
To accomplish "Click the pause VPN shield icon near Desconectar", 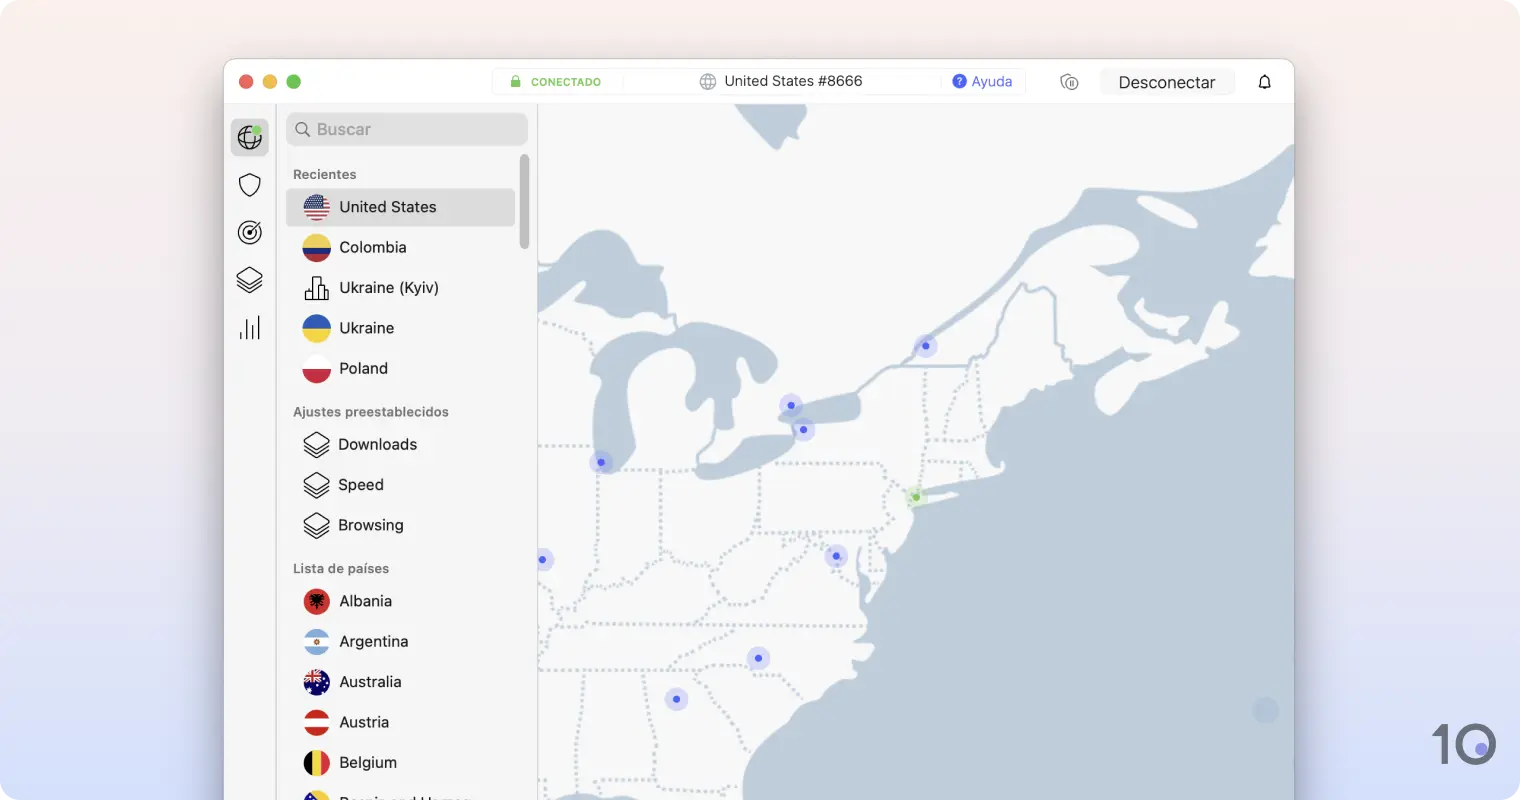I will coord(1069,82).
